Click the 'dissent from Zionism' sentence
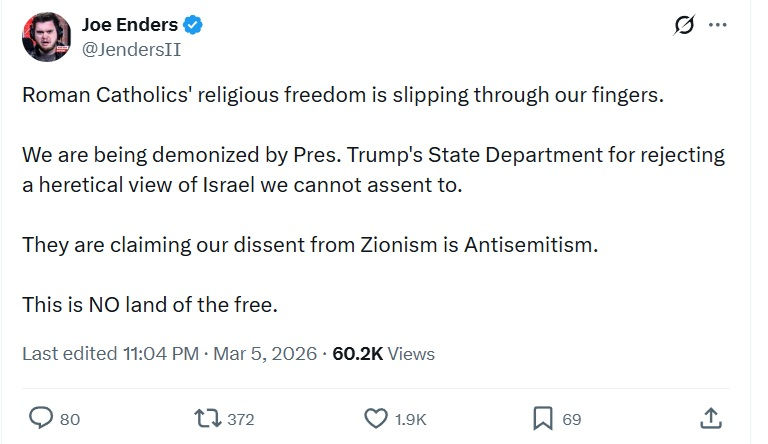This screenshot has width=768, height=444. [x=310, y=245]
